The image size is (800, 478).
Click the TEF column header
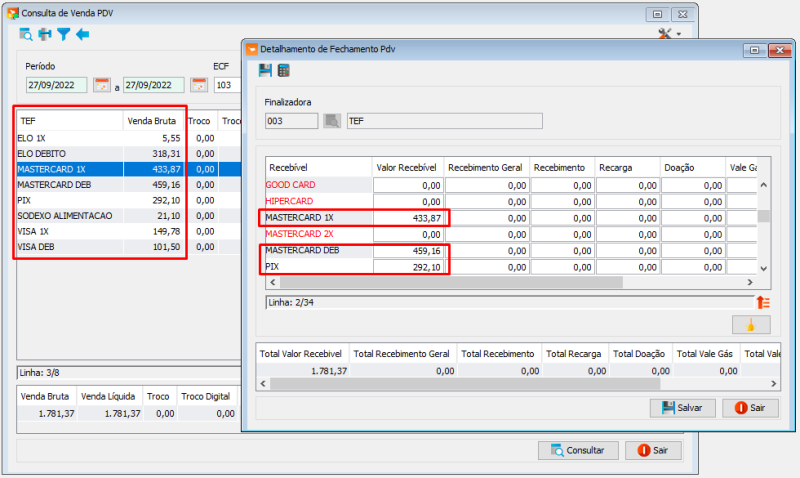pyautogui.click(x=70, y=121)
